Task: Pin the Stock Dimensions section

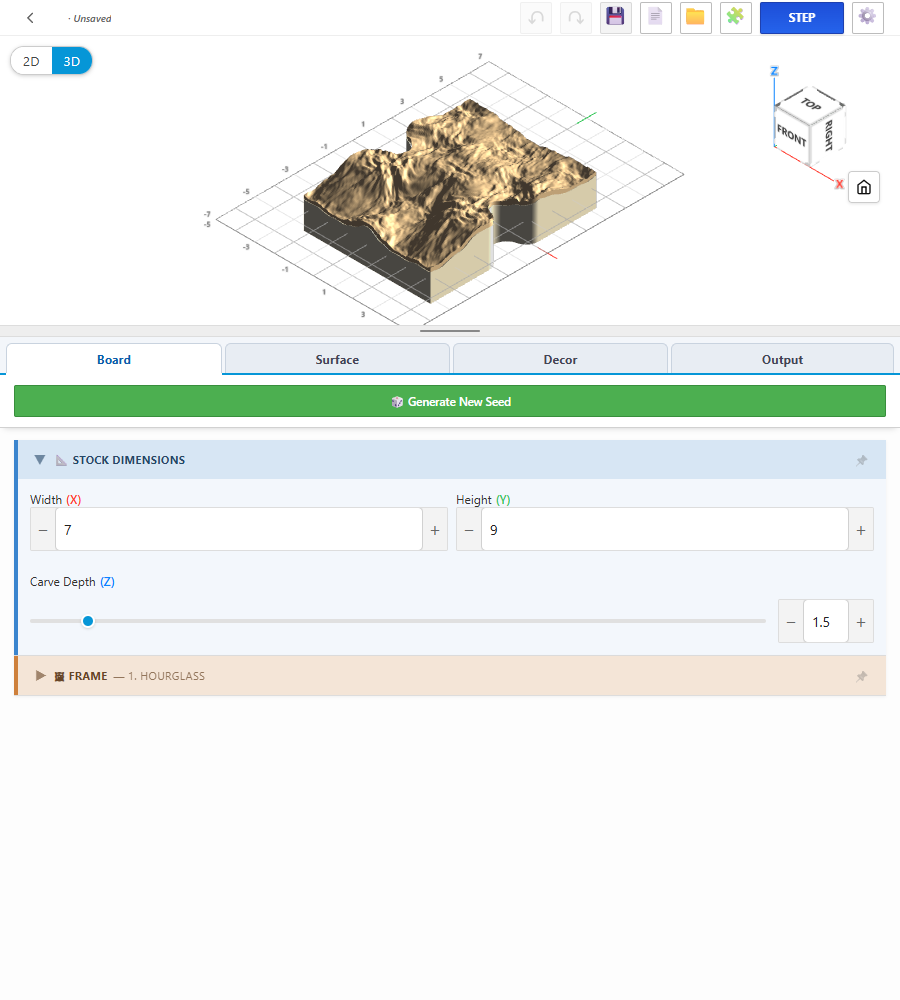Action: (x=862, y=460)
